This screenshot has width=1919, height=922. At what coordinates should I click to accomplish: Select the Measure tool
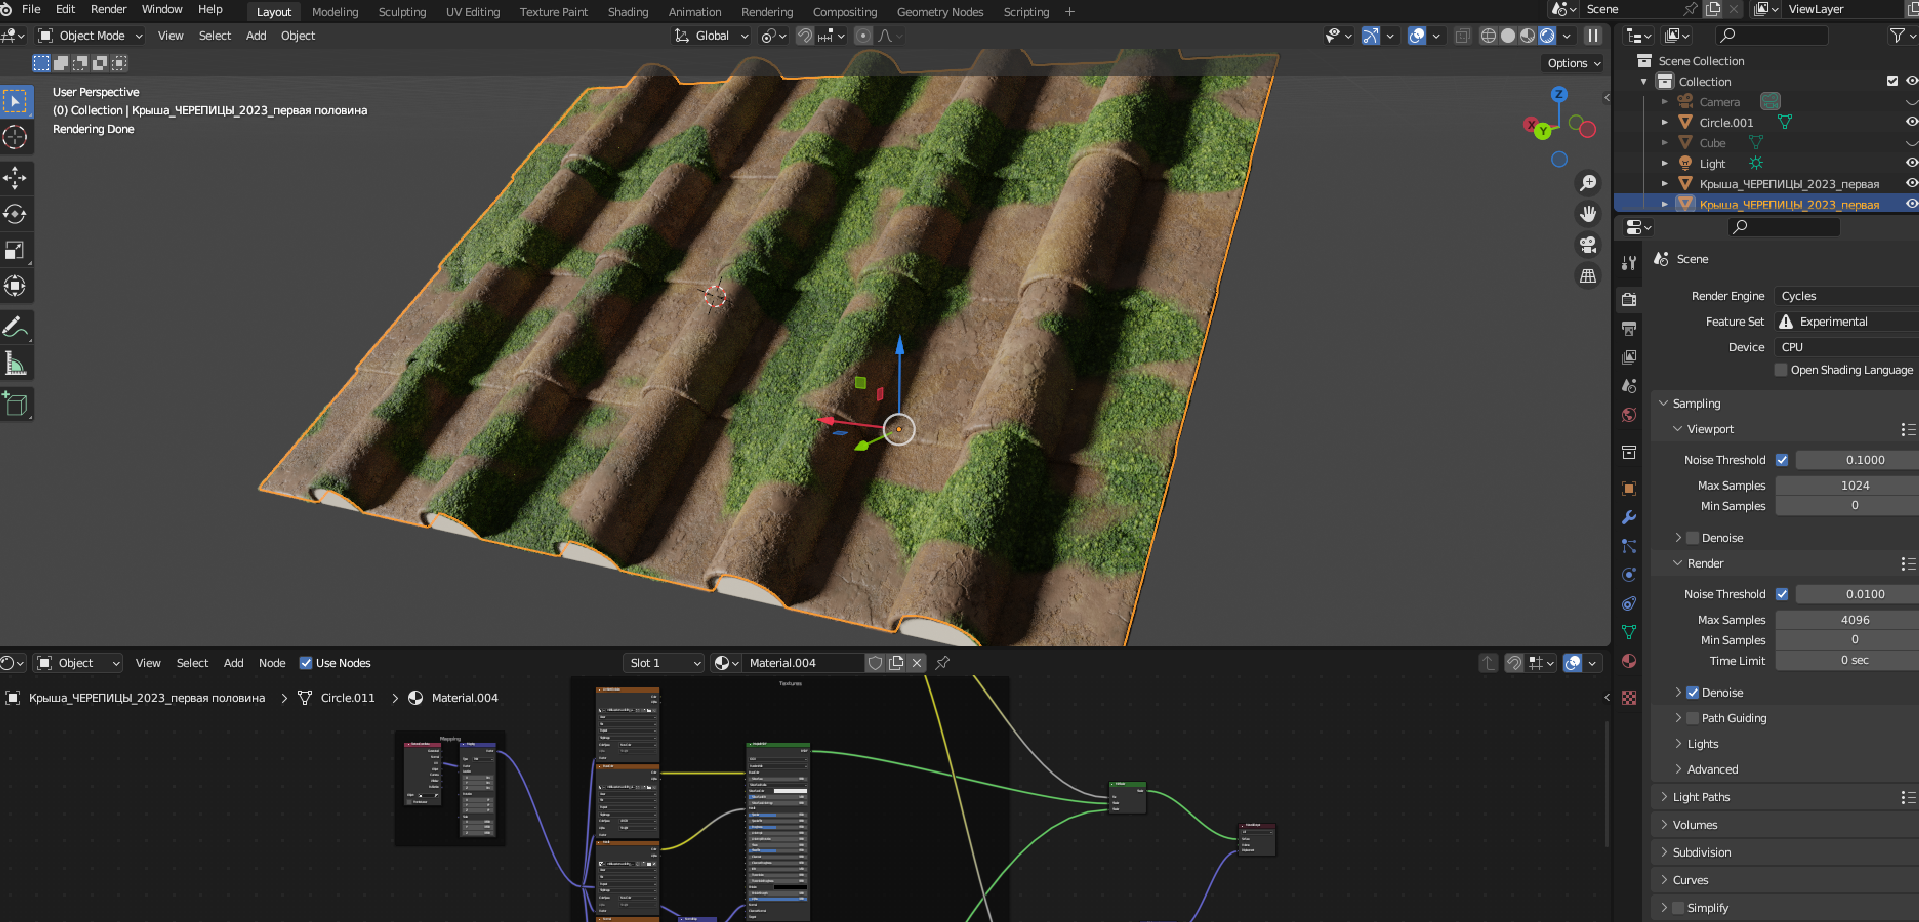click(15, 363)
